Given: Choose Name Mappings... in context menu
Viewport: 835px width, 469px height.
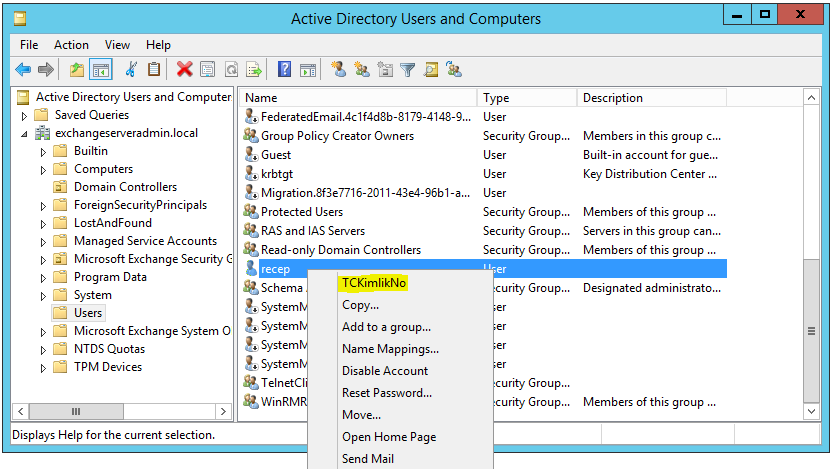Looking at the screenshot, I should (x=390, y=349).
